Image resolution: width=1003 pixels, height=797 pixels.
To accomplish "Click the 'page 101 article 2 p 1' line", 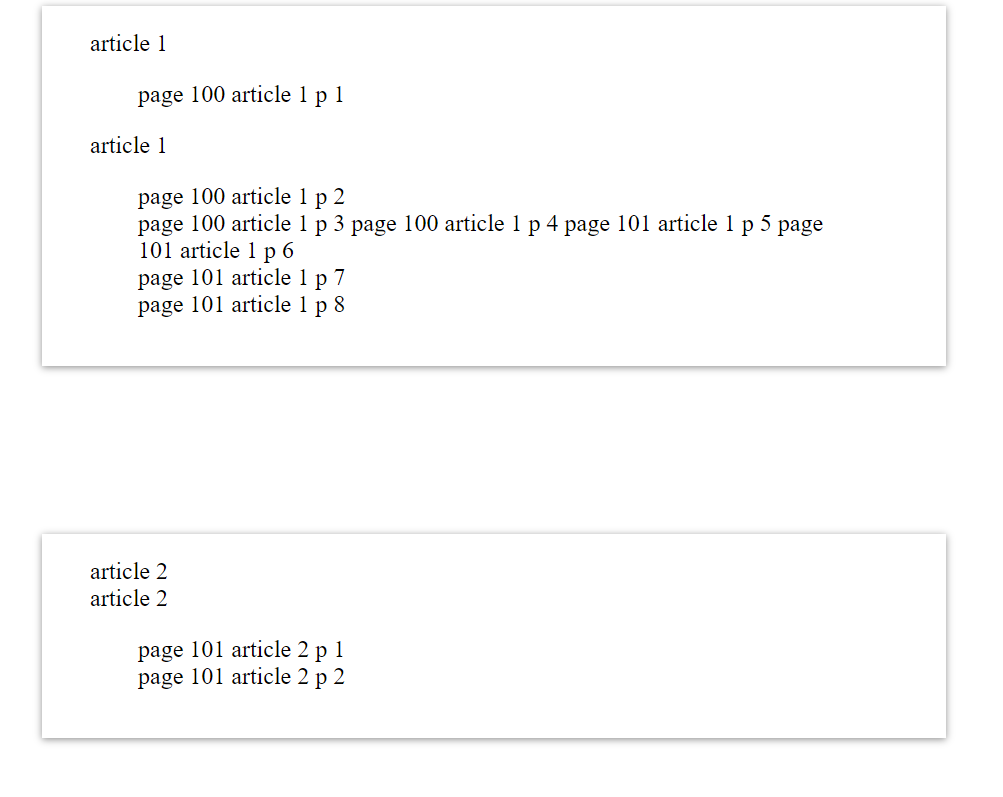I will pyautogui.click(x=241, y=650).
